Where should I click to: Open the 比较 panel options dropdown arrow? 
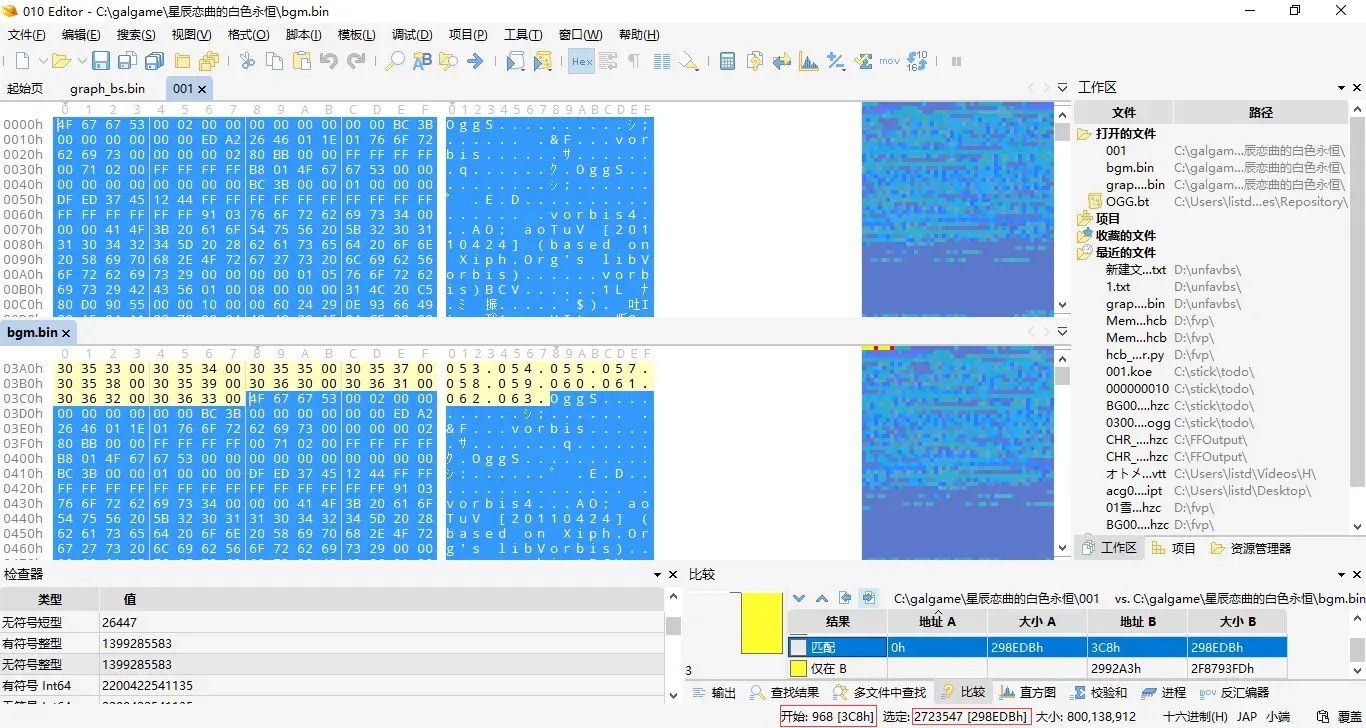pos(1342,575)
